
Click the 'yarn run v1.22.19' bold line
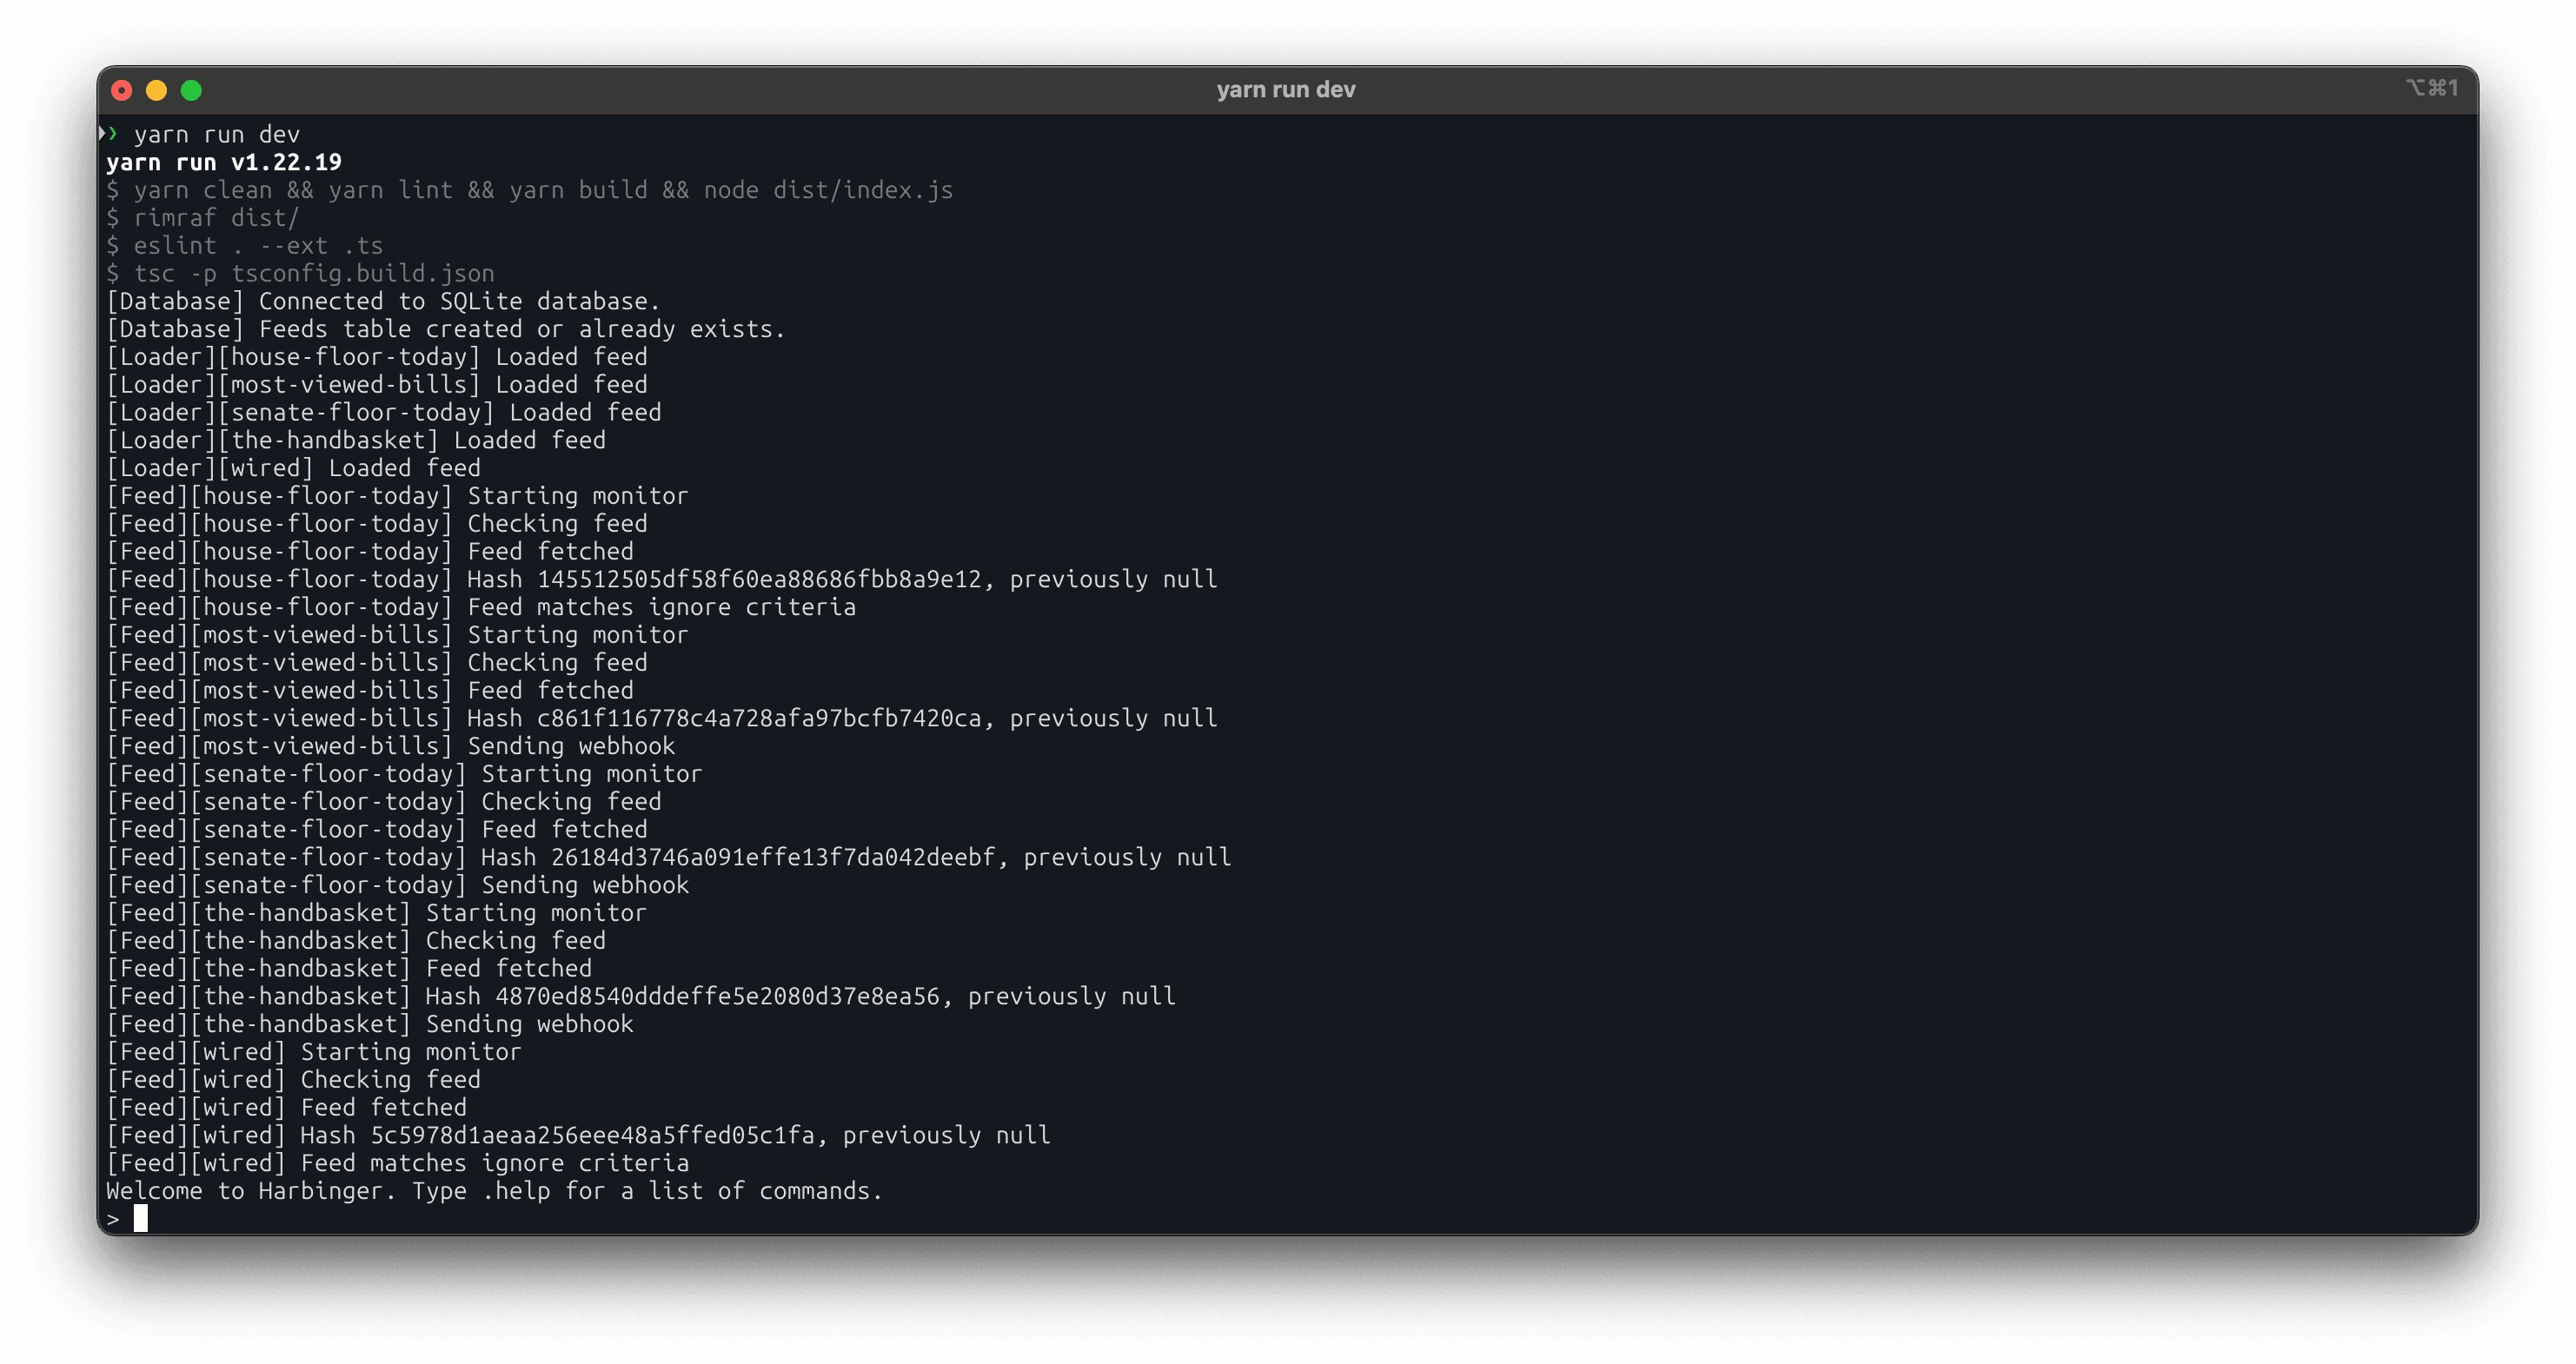point(224,162)
